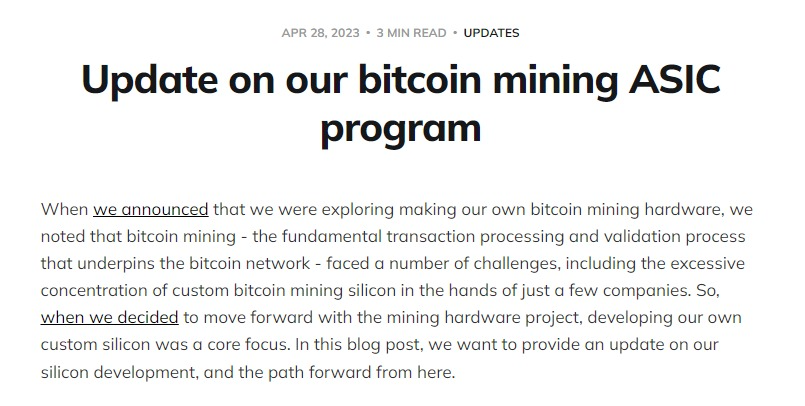Click the APR 28, 2023 publish date

(320, 33)
